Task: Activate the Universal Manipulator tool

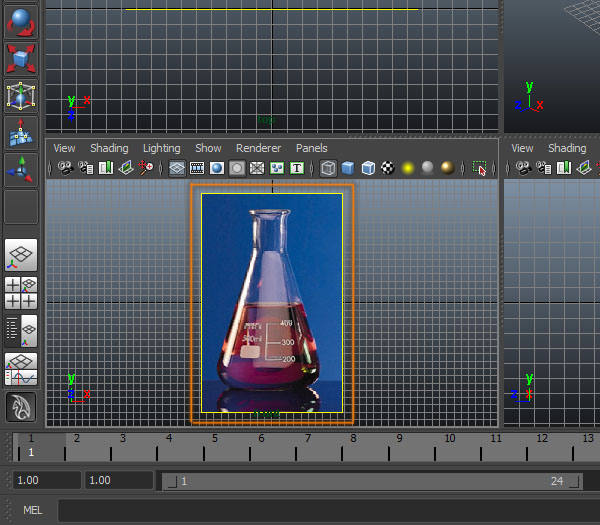Action: [x=21, y=95]
